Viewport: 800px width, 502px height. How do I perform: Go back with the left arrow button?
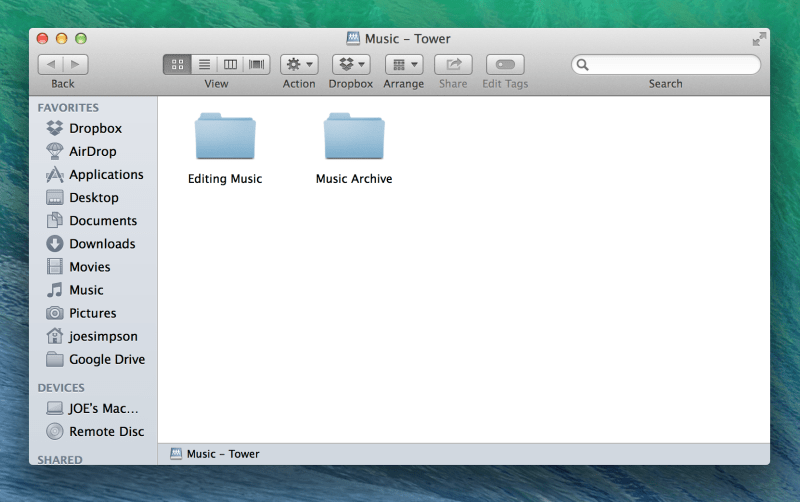point(51,64)
